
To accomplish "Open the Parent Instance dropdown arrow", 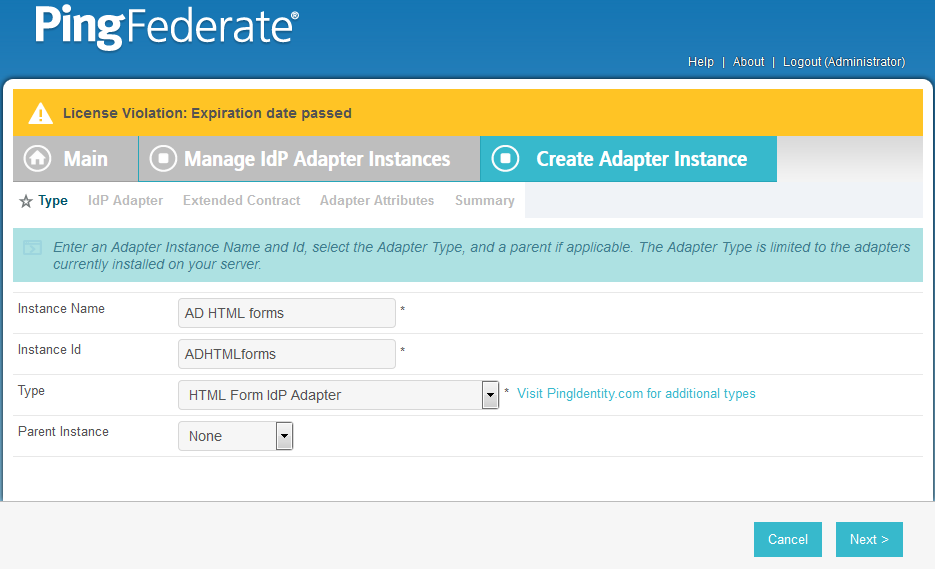I will pos(284,436).
